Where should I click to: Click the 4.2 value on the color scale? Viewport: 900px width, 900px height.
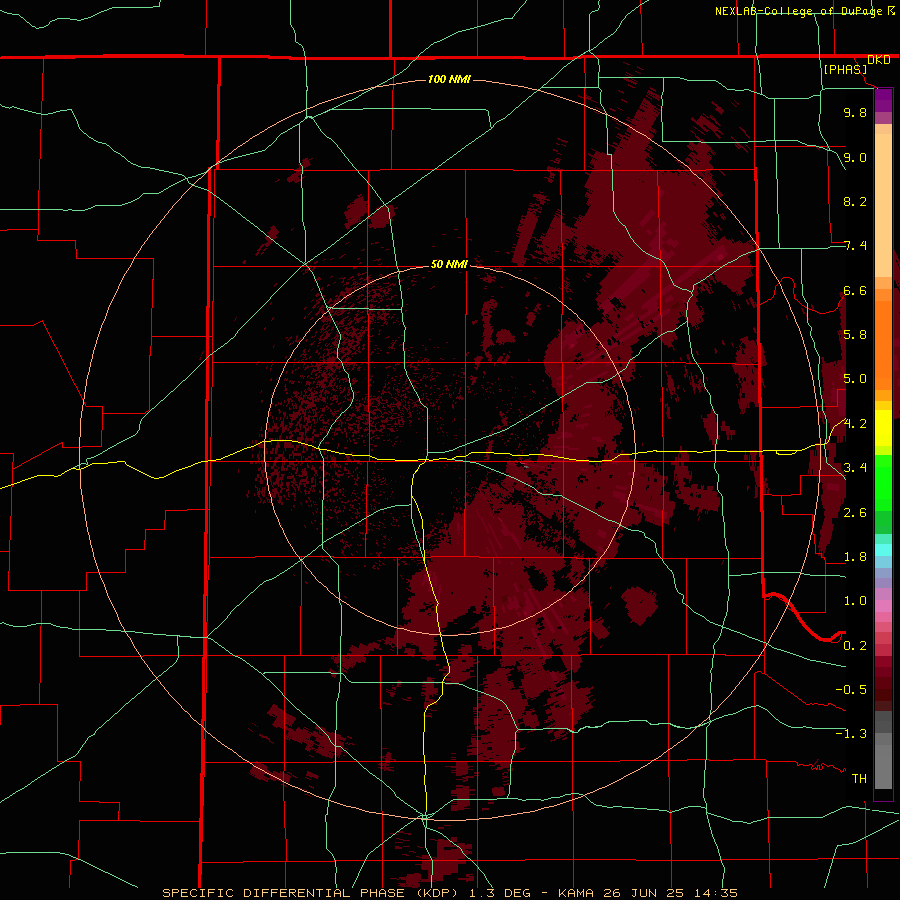855,424
